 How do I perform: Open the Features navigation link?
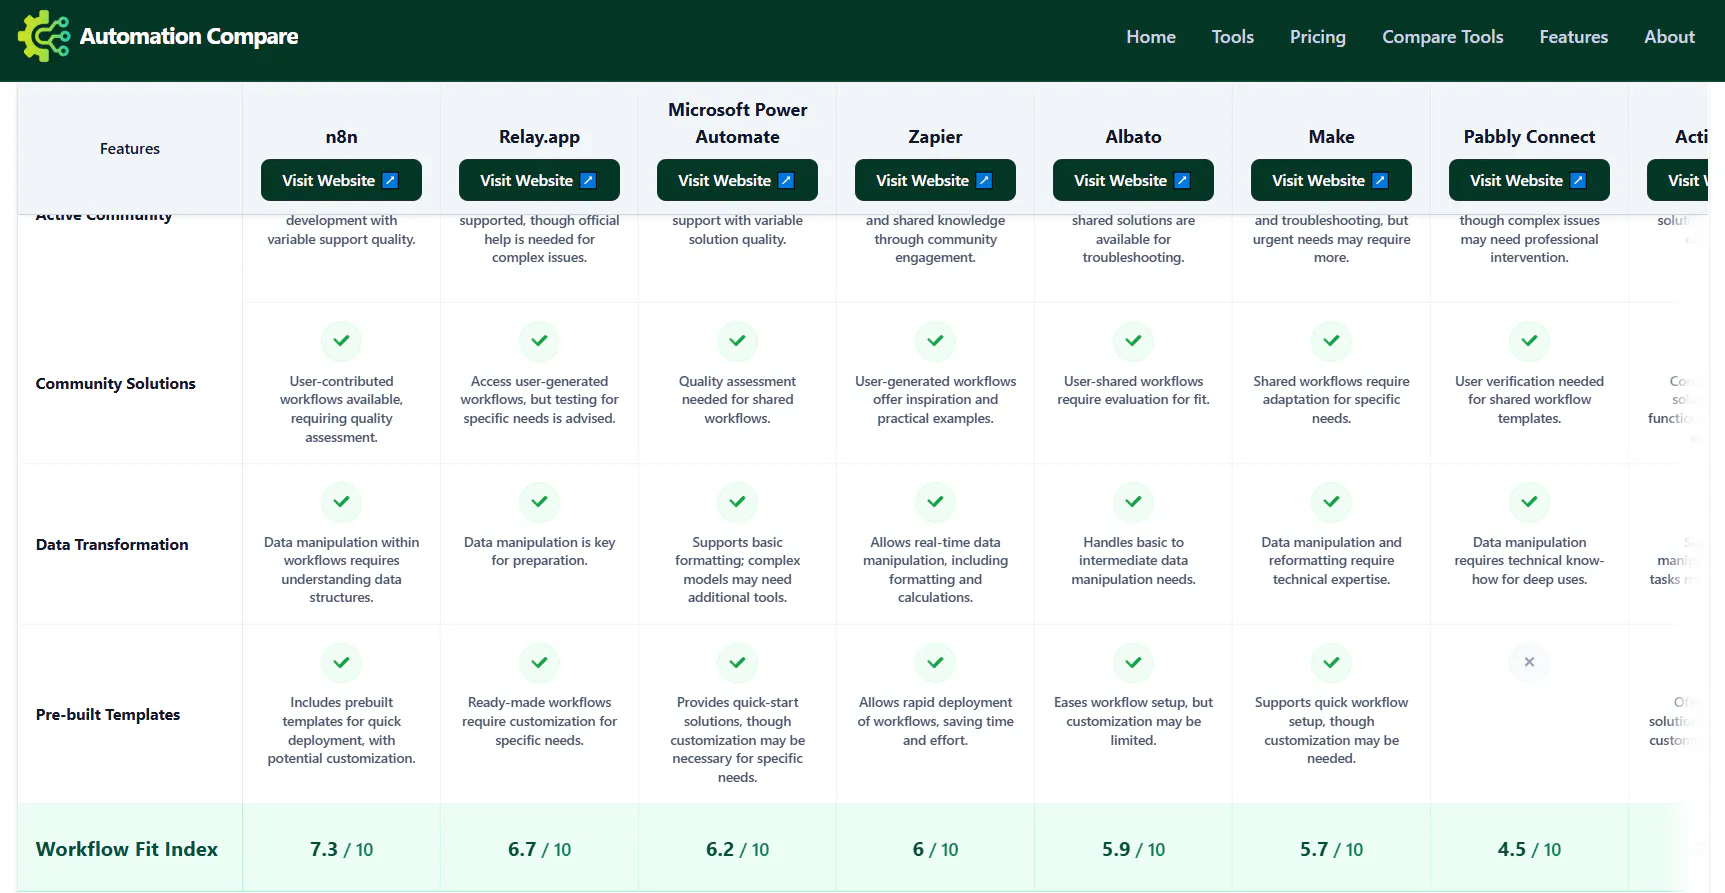pos(1574,37)
